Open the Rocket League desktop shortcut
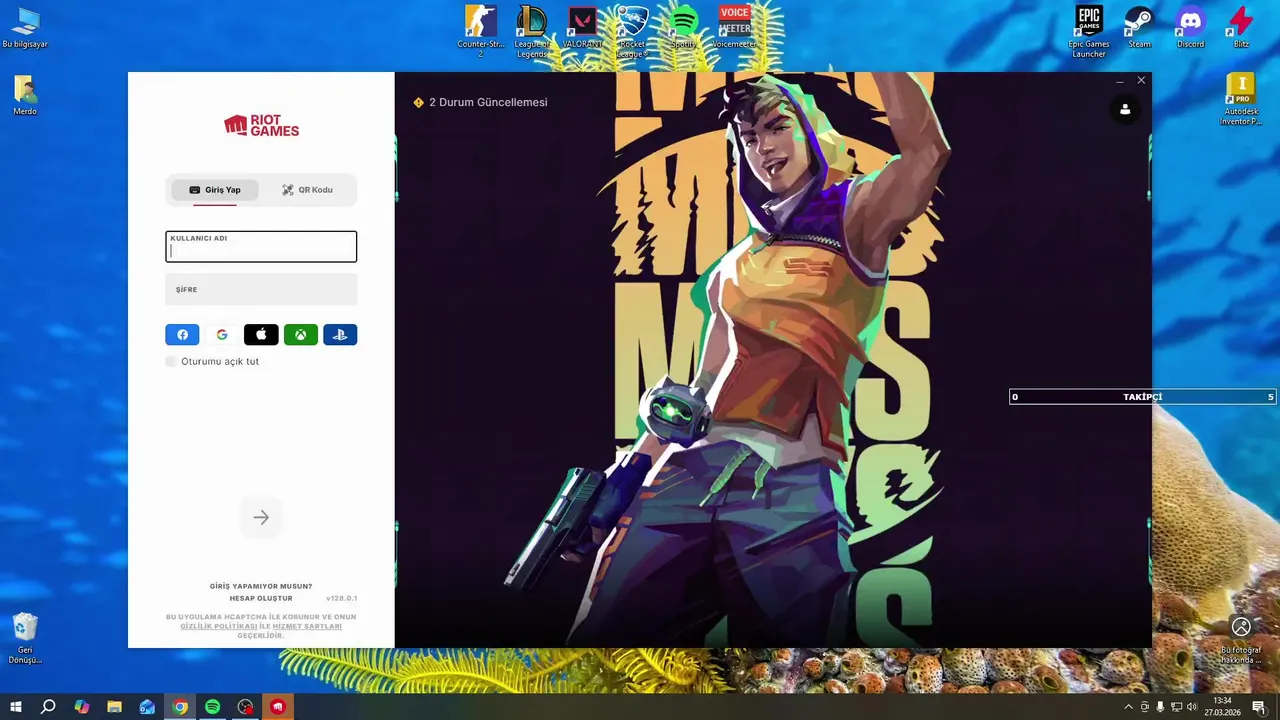 [633, 31]
